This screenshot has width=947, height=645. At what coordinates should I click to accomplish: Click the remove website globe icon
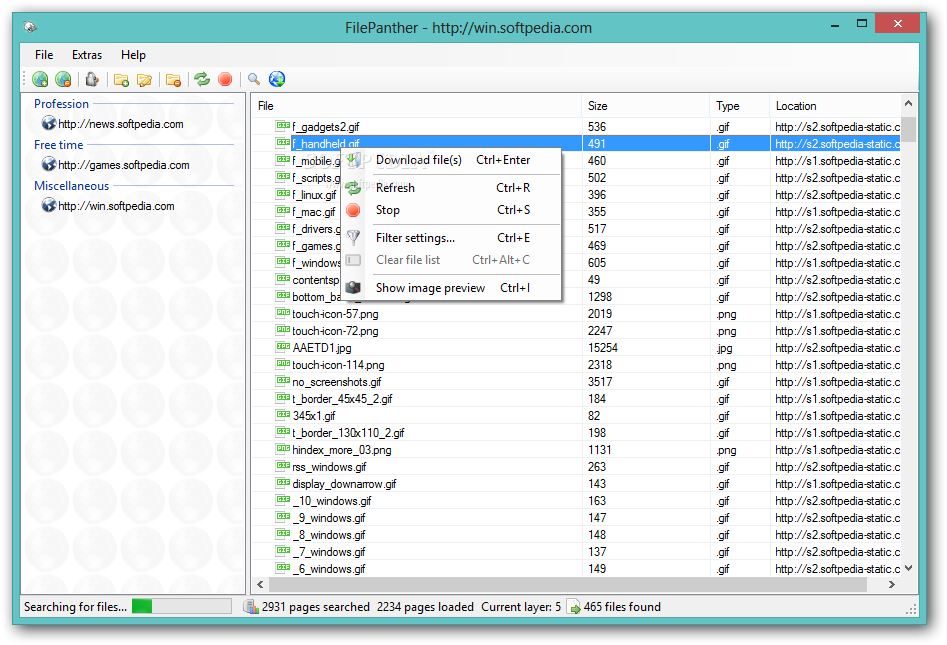point(63,79)
